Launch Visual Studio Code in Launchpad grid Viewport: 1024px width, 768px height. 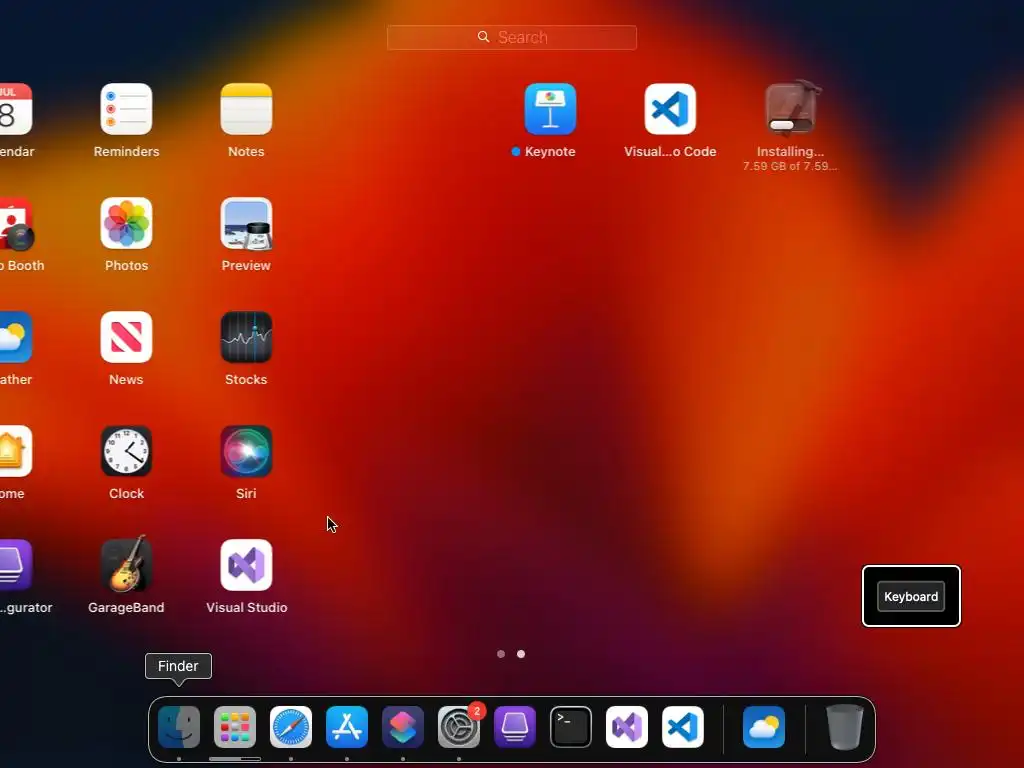(670, 109)
